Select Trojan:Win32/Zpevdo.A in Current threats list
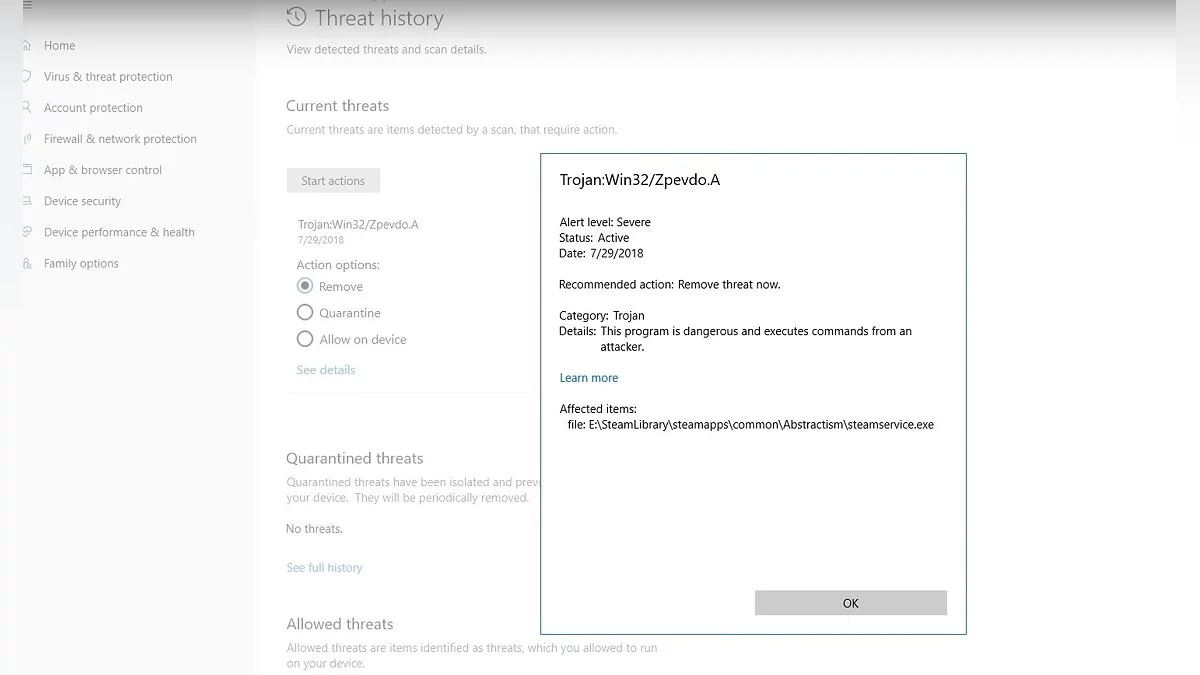 click(358, 224)
